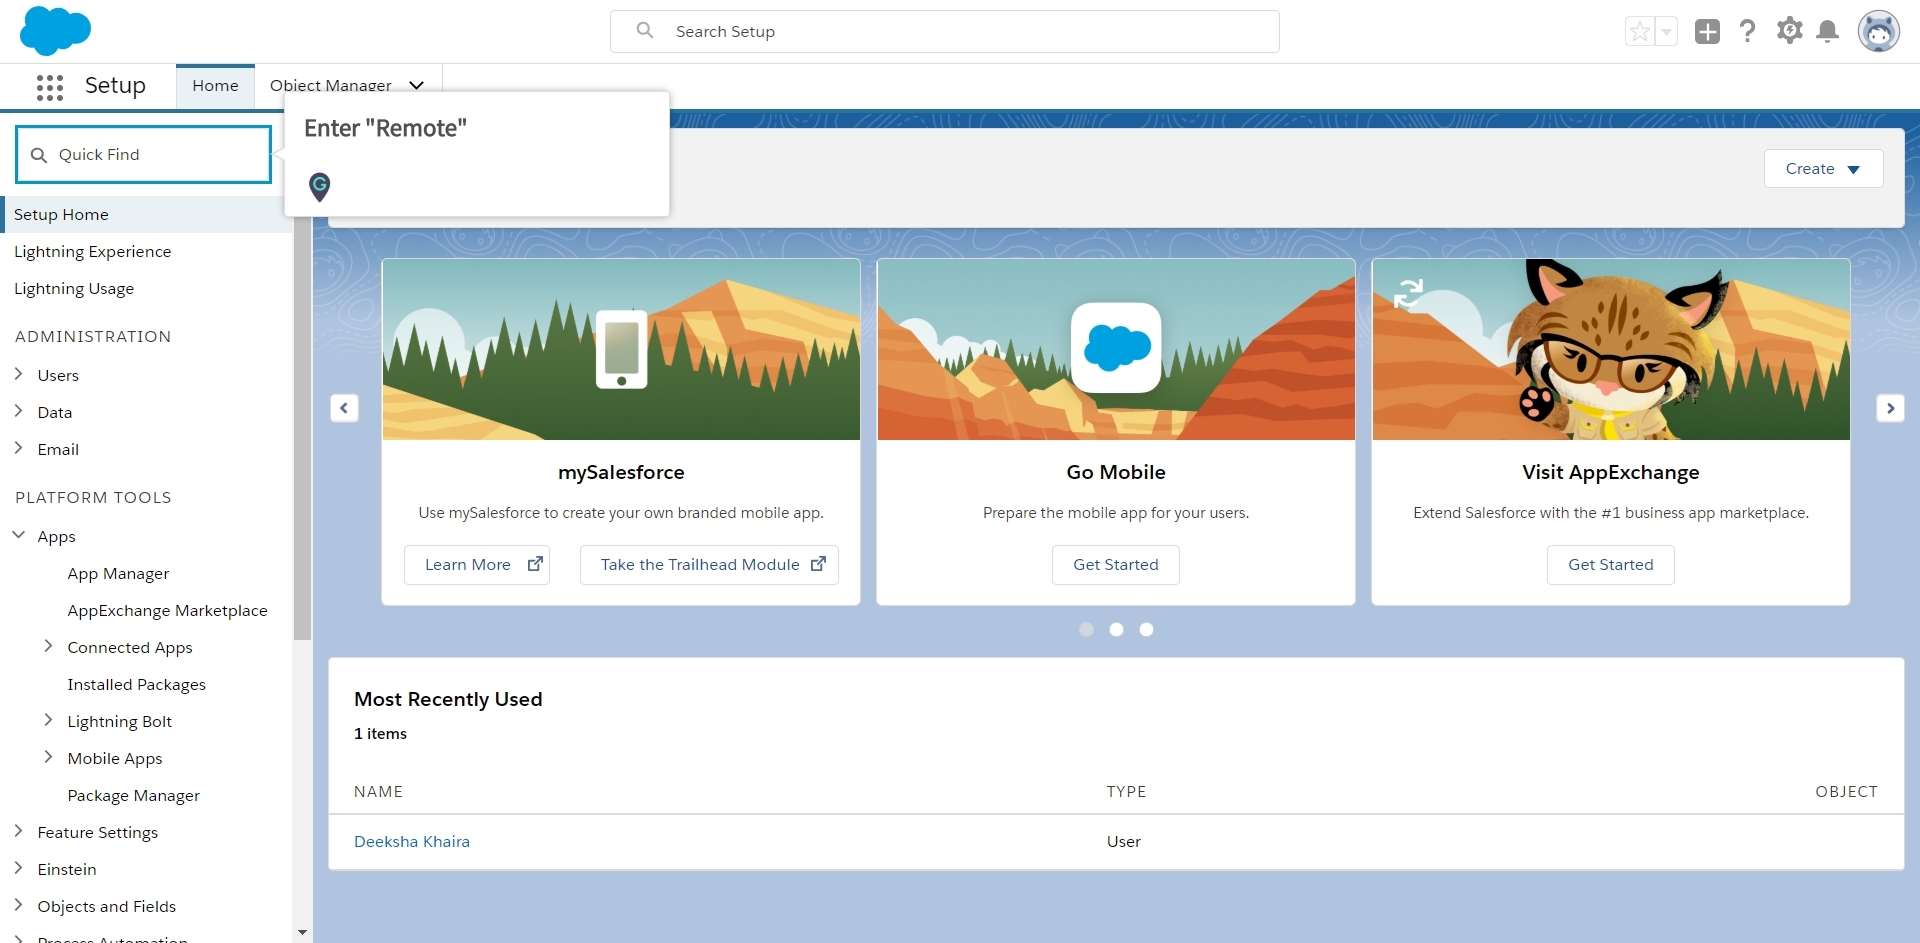Screen dimensions: 1920x943
Task: Select Setup Home in the sidebar
Action: 146,214
